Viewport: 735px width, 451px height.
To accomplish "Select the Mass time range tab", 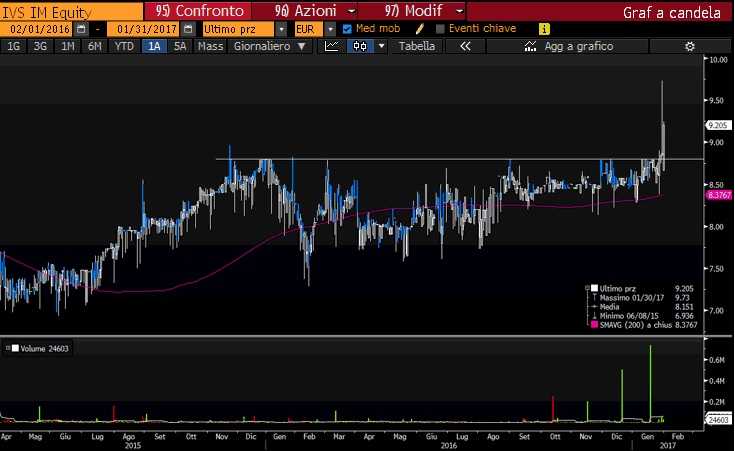I will pyautogui.click(x=210, y=46).
